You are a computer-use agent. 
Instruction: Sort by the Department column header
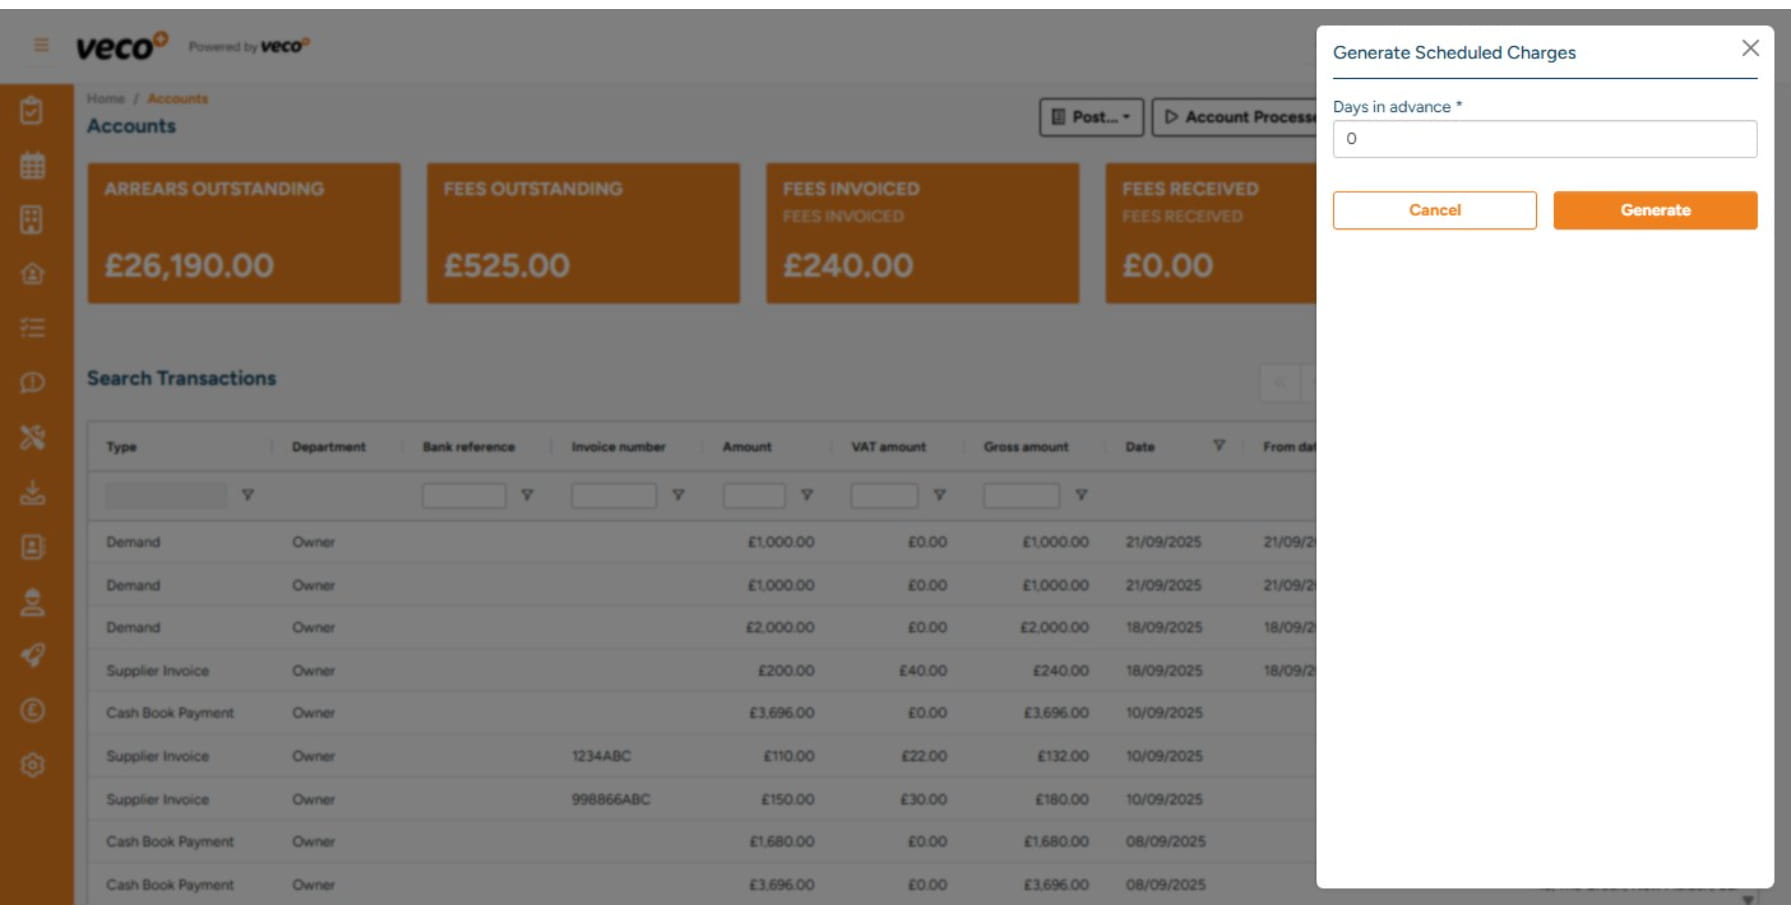[329, 447]
